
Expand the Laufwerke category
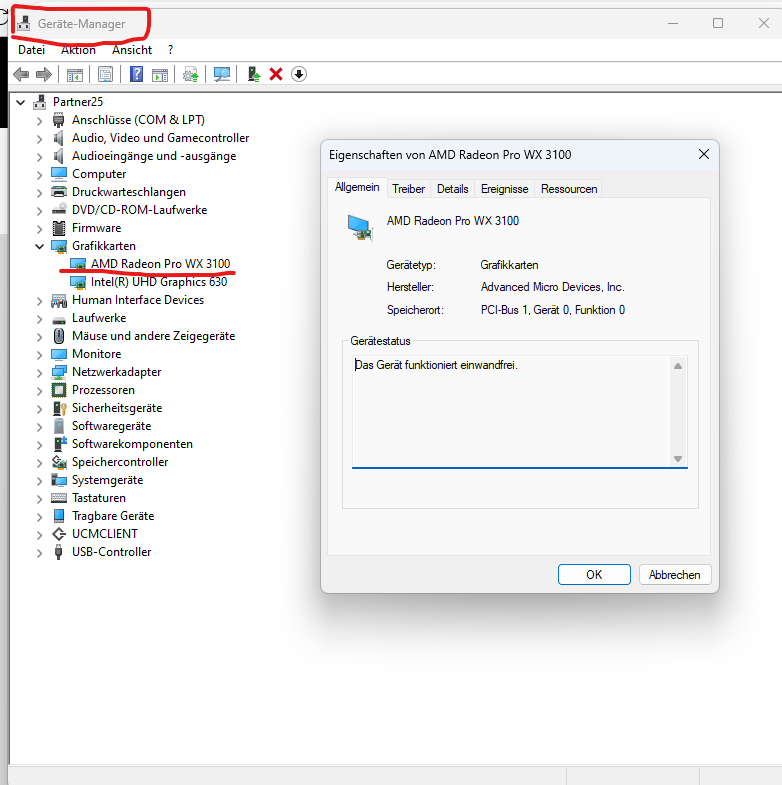pos(40,318)
